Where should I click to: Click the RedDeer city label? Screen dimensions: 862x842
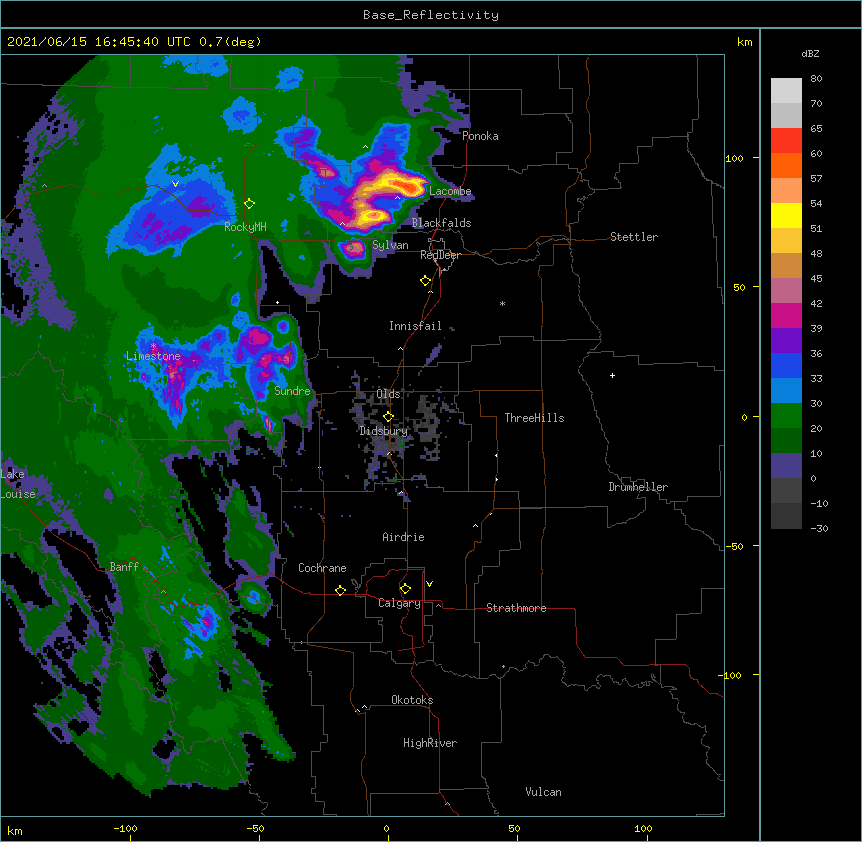[x=440, y=255]
